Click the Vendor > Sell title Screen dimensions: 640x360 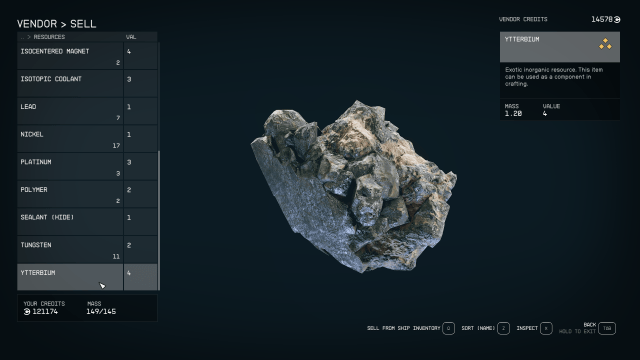click(x=56, y=24)
